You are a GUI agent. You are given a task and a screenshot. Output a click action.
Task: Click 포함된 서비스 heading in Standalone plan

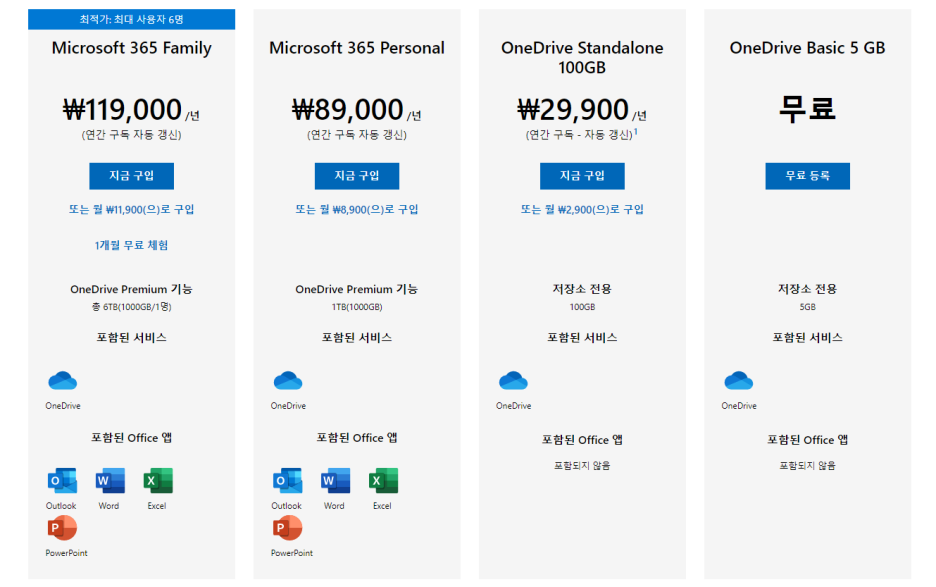[x=582, y=338]
